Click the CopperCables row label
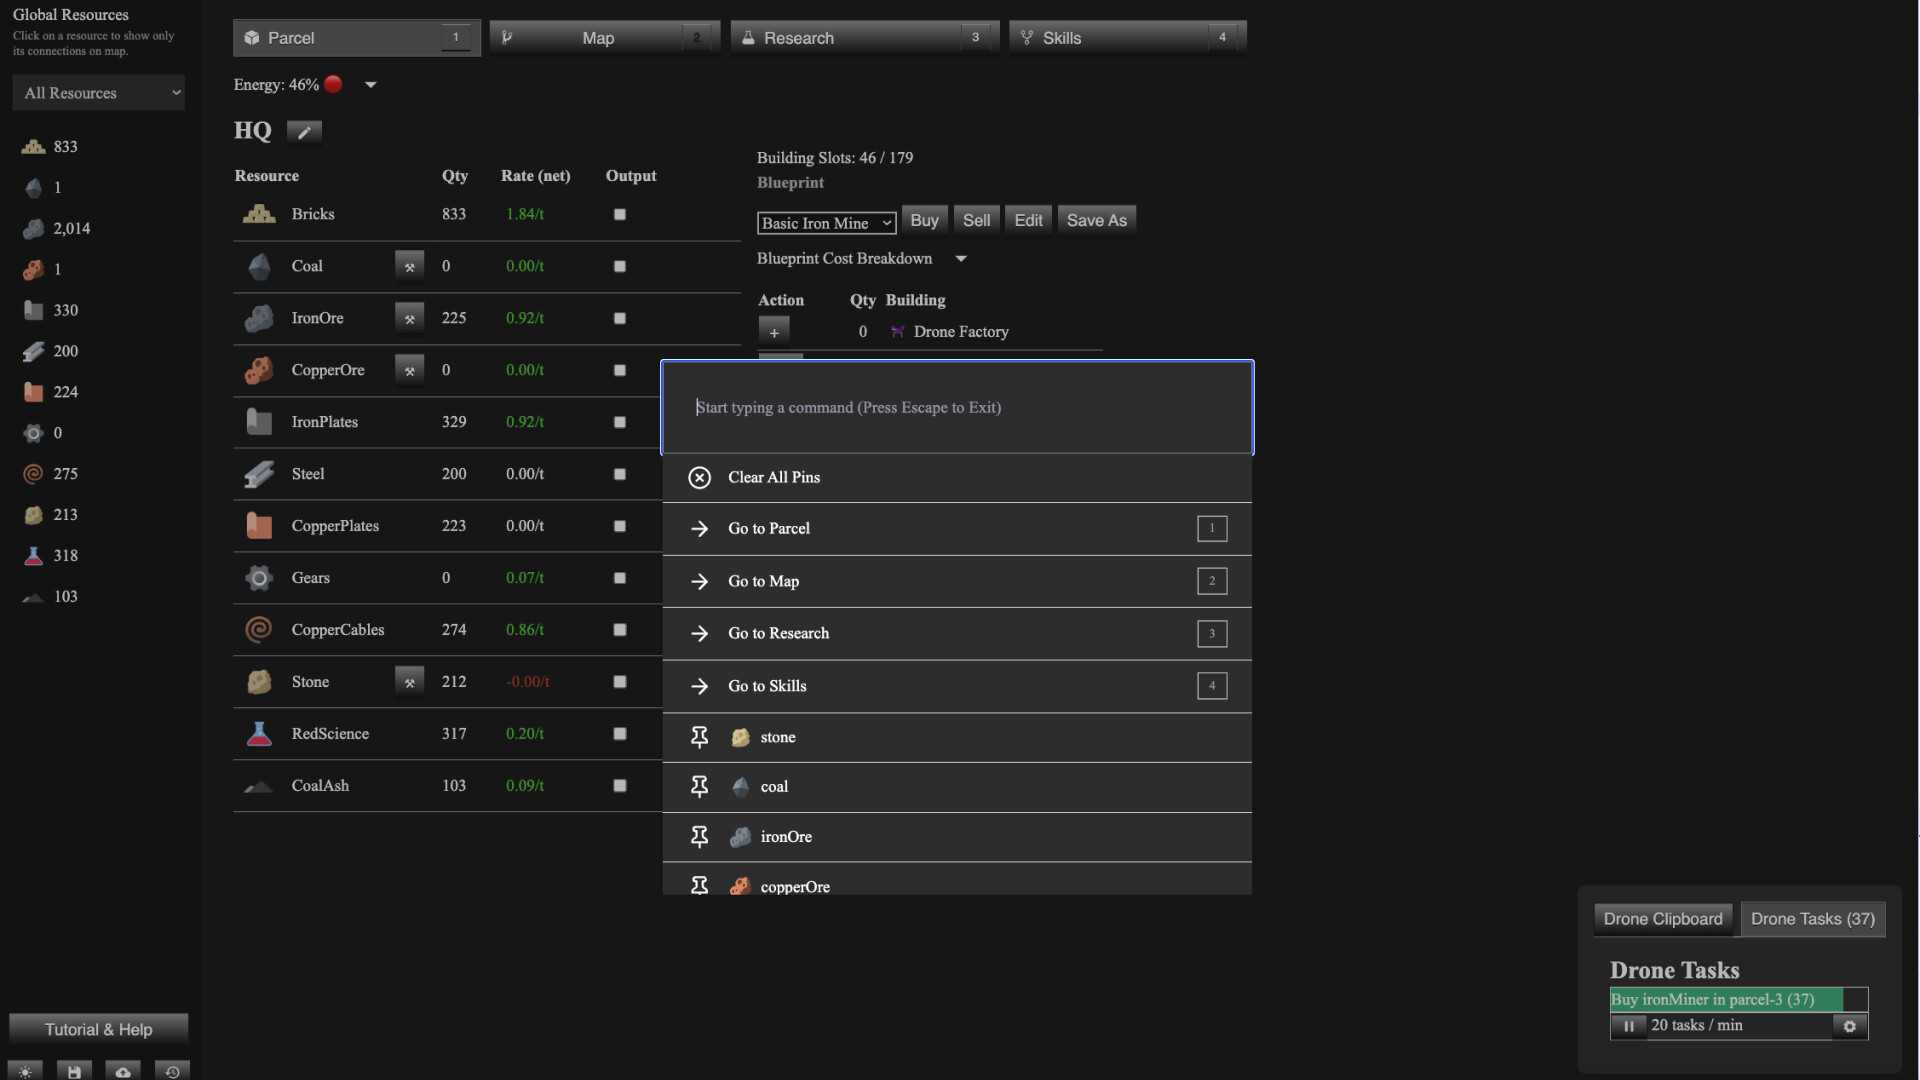 (x=338, y=630)
